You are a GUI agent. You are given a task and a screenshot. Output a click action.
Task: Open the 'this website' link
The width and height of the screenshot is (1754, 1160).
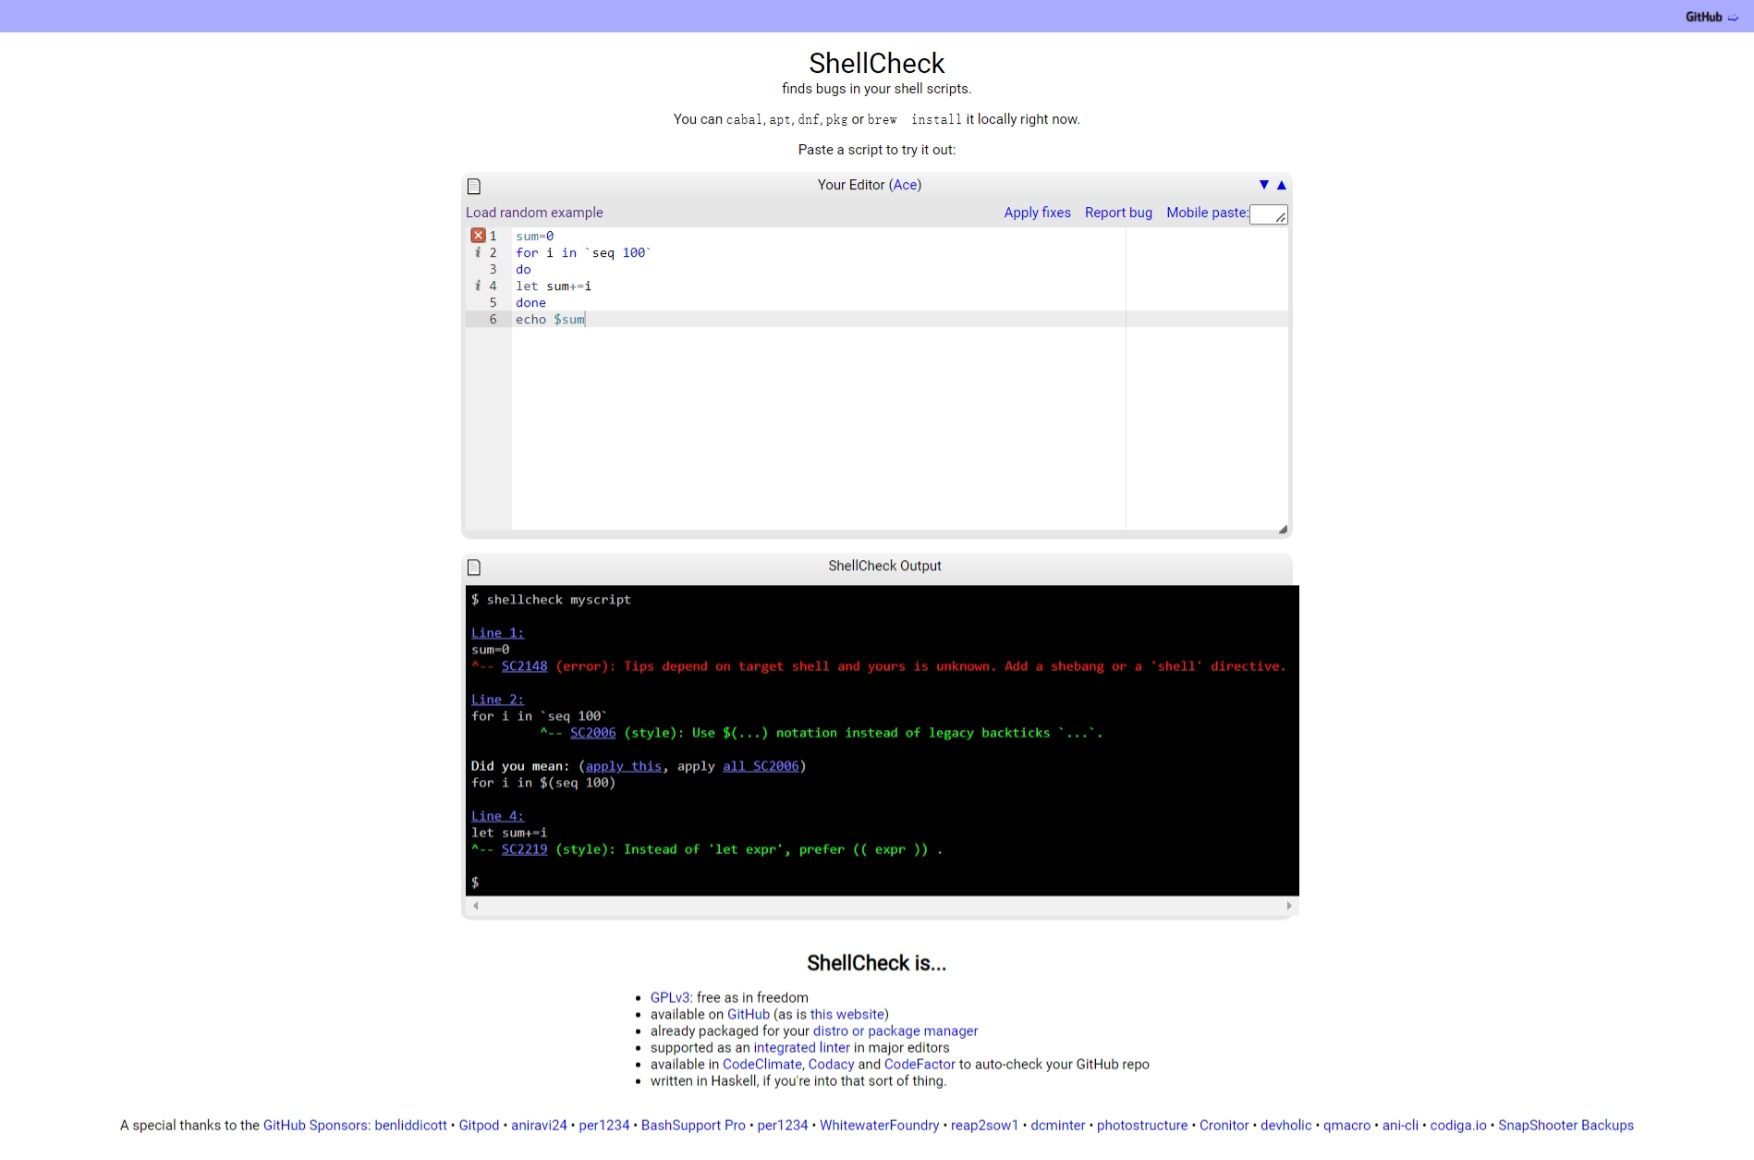[x=847, y=1014]
